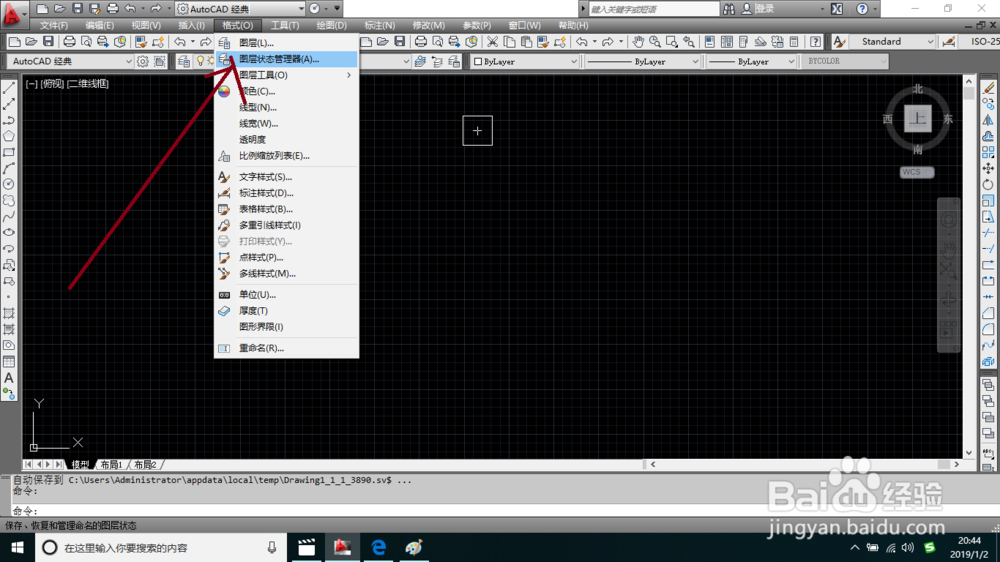
Task: Open the 工具(T) menu
Action: 284,26
